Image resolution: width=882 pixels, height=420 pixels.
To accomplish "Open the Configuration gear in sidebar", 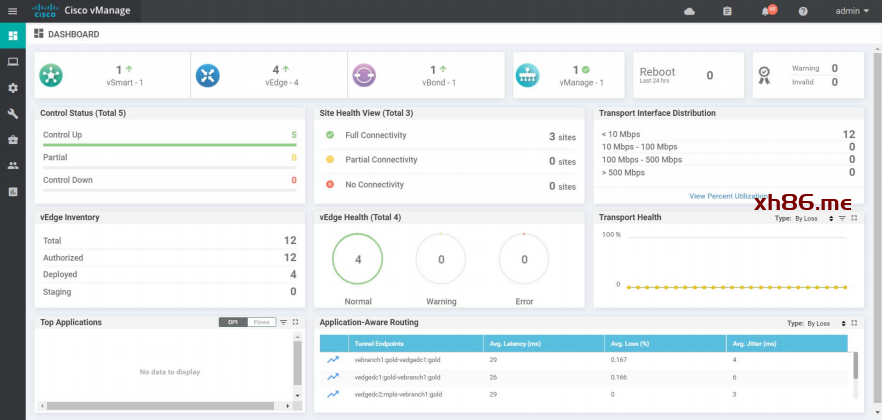I will [x=13, y=87].
